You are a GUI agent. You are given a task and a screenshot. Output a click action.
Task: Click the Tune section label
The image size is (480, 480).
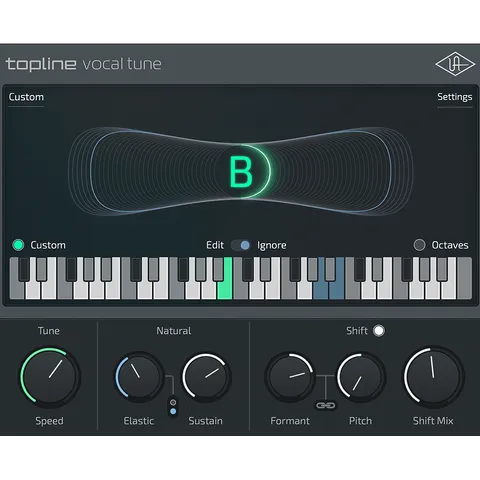click(49, 331)
